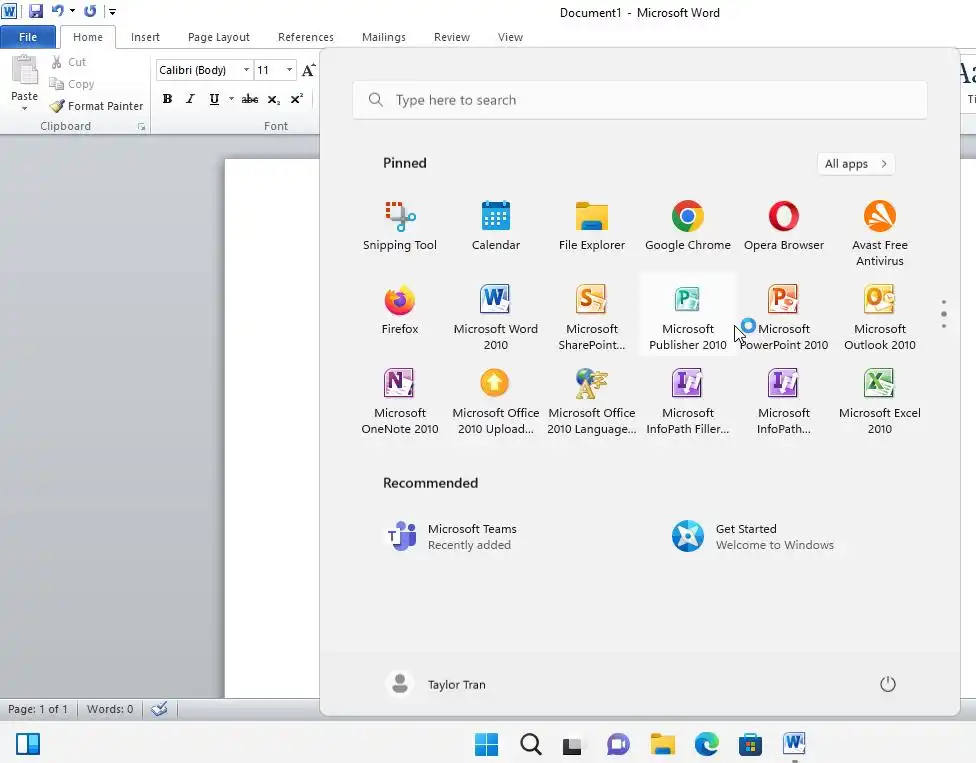The image size is (976, 763).
Task: Grow font size in Word
Action: click(308, 70)
